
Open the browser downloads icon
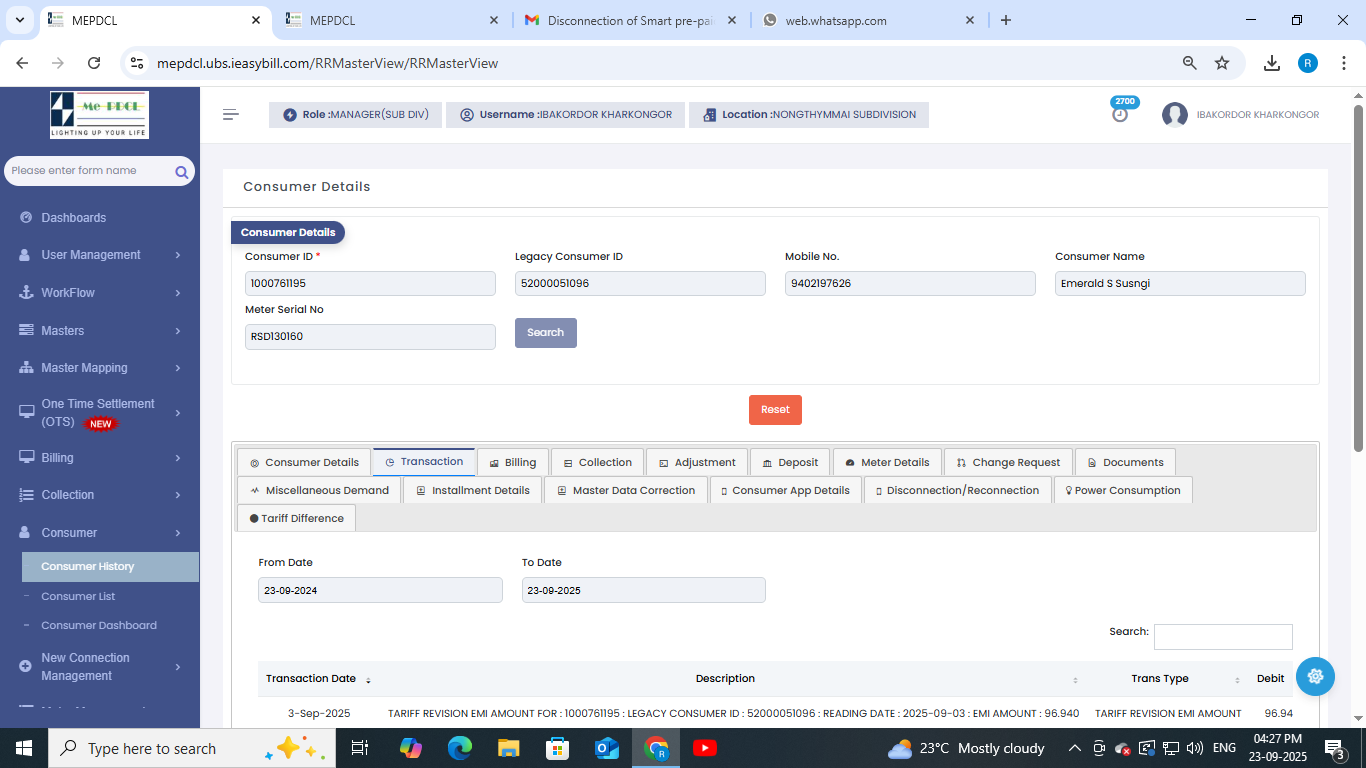click(x=1272, y=63)
